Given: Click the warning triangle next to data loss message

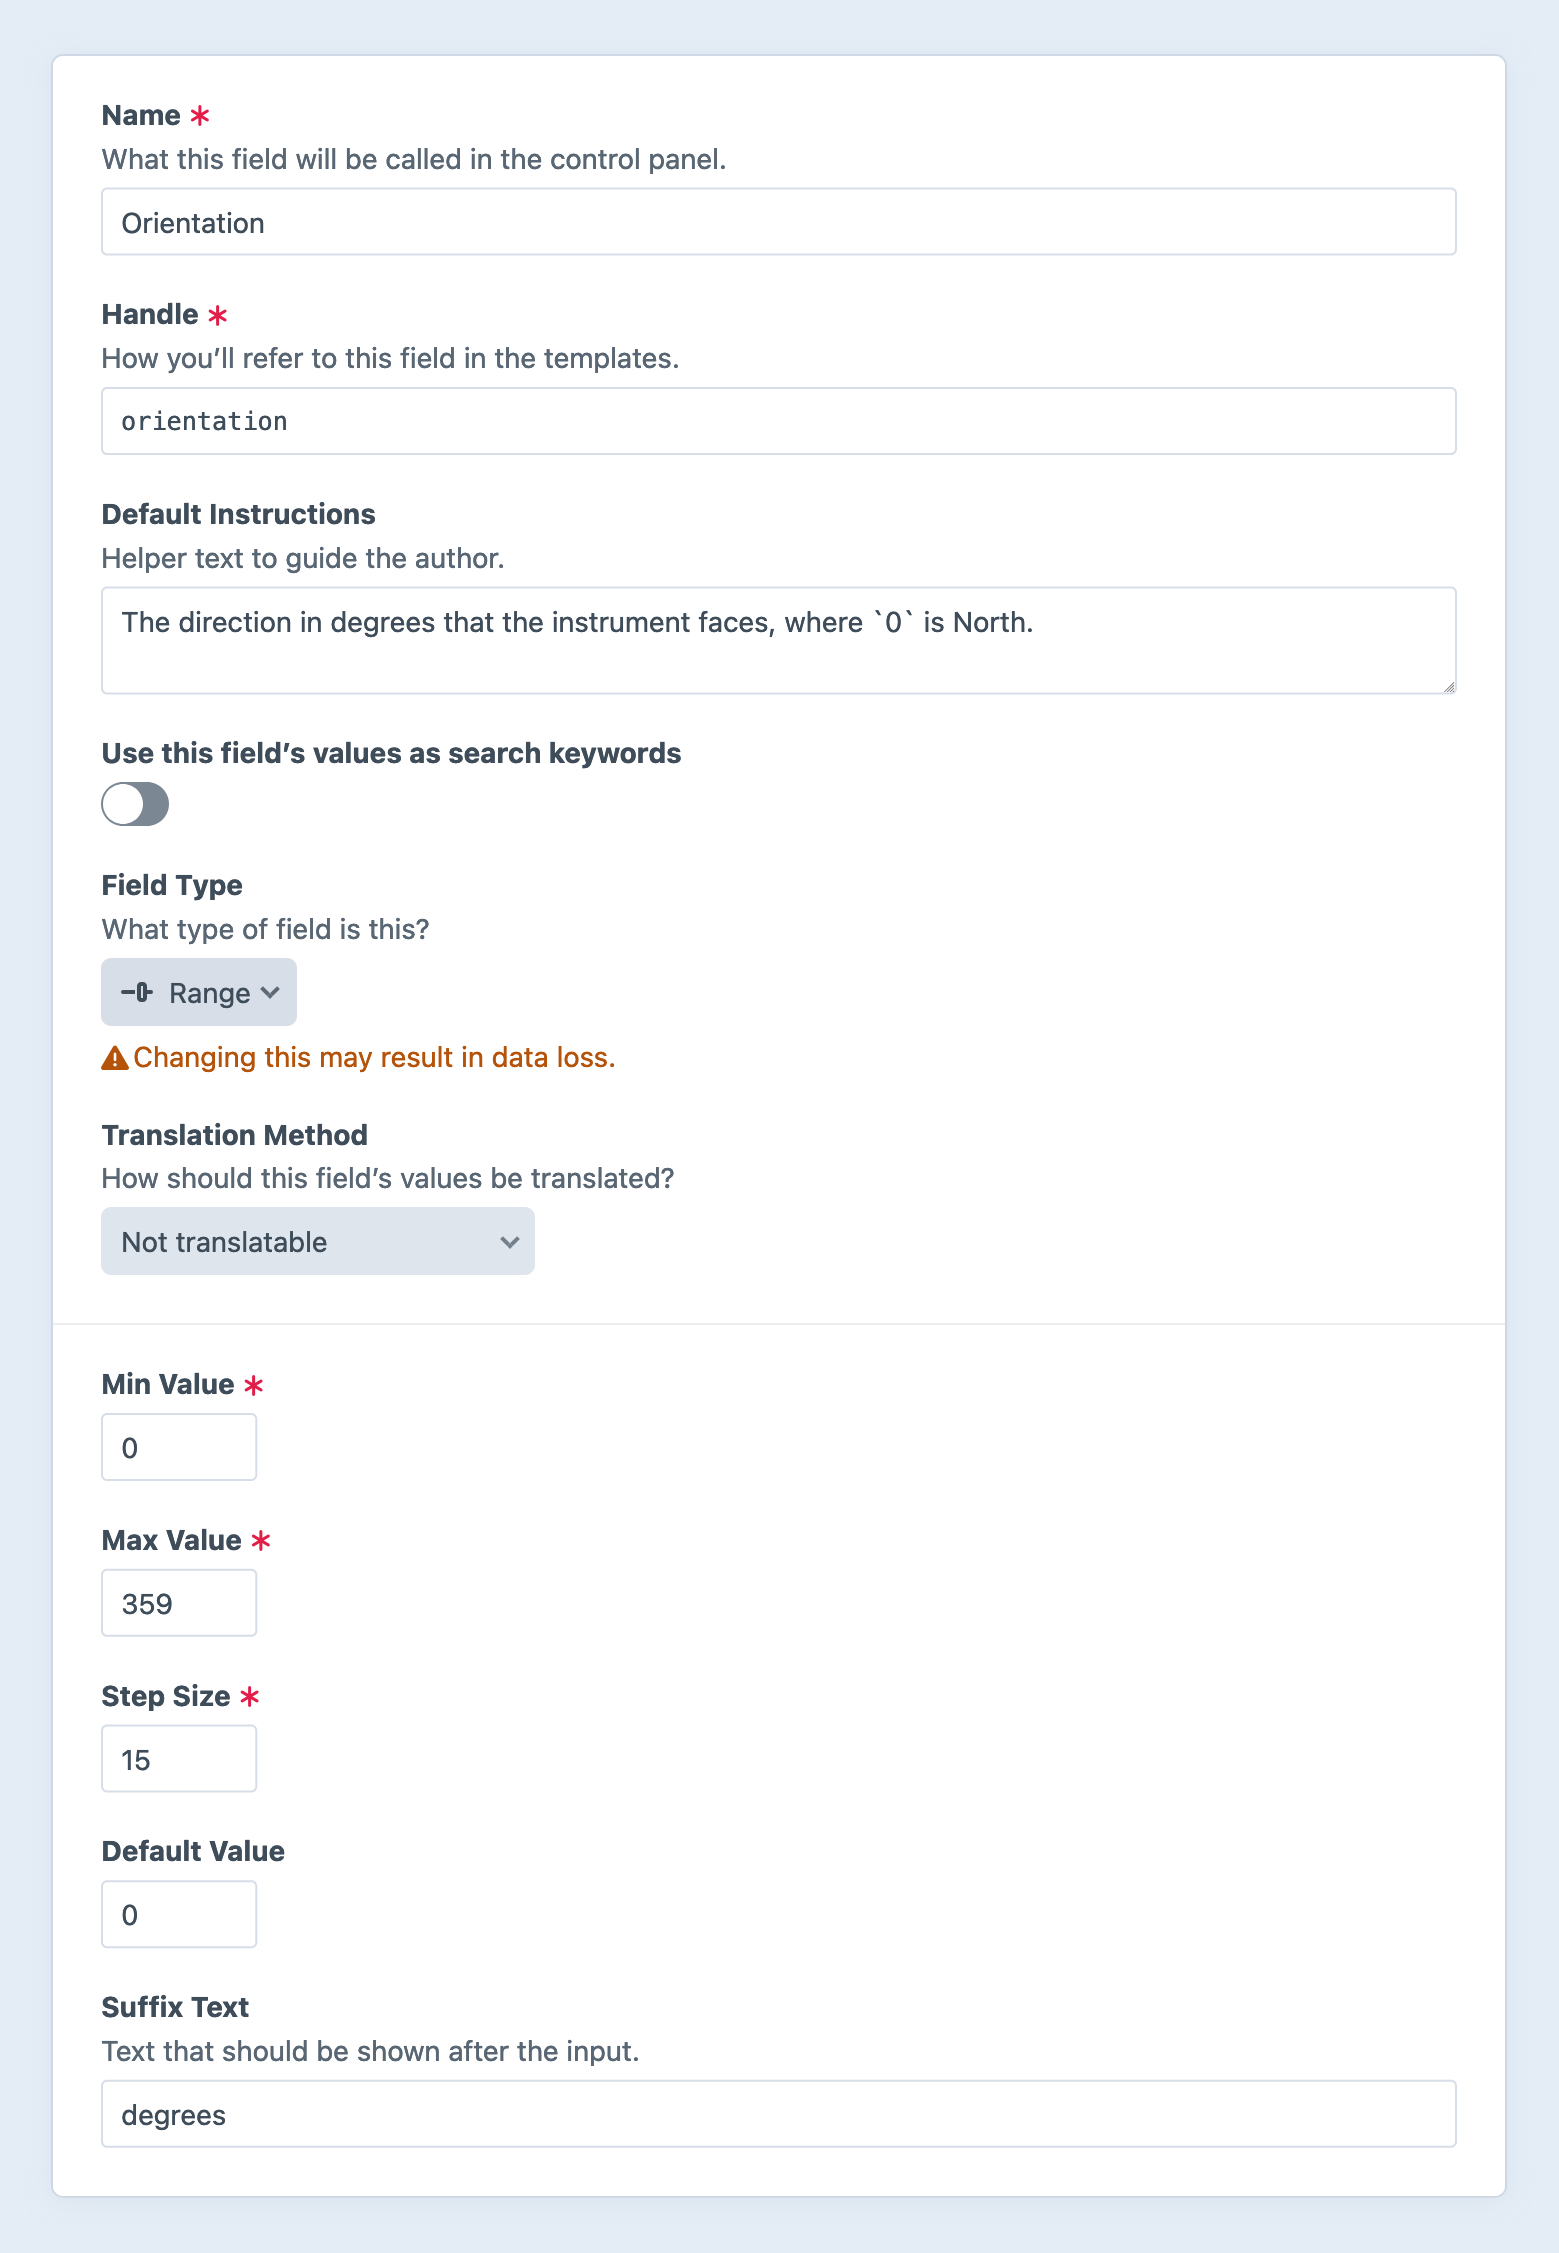Looking at the screenshot, I should 114,1057.
